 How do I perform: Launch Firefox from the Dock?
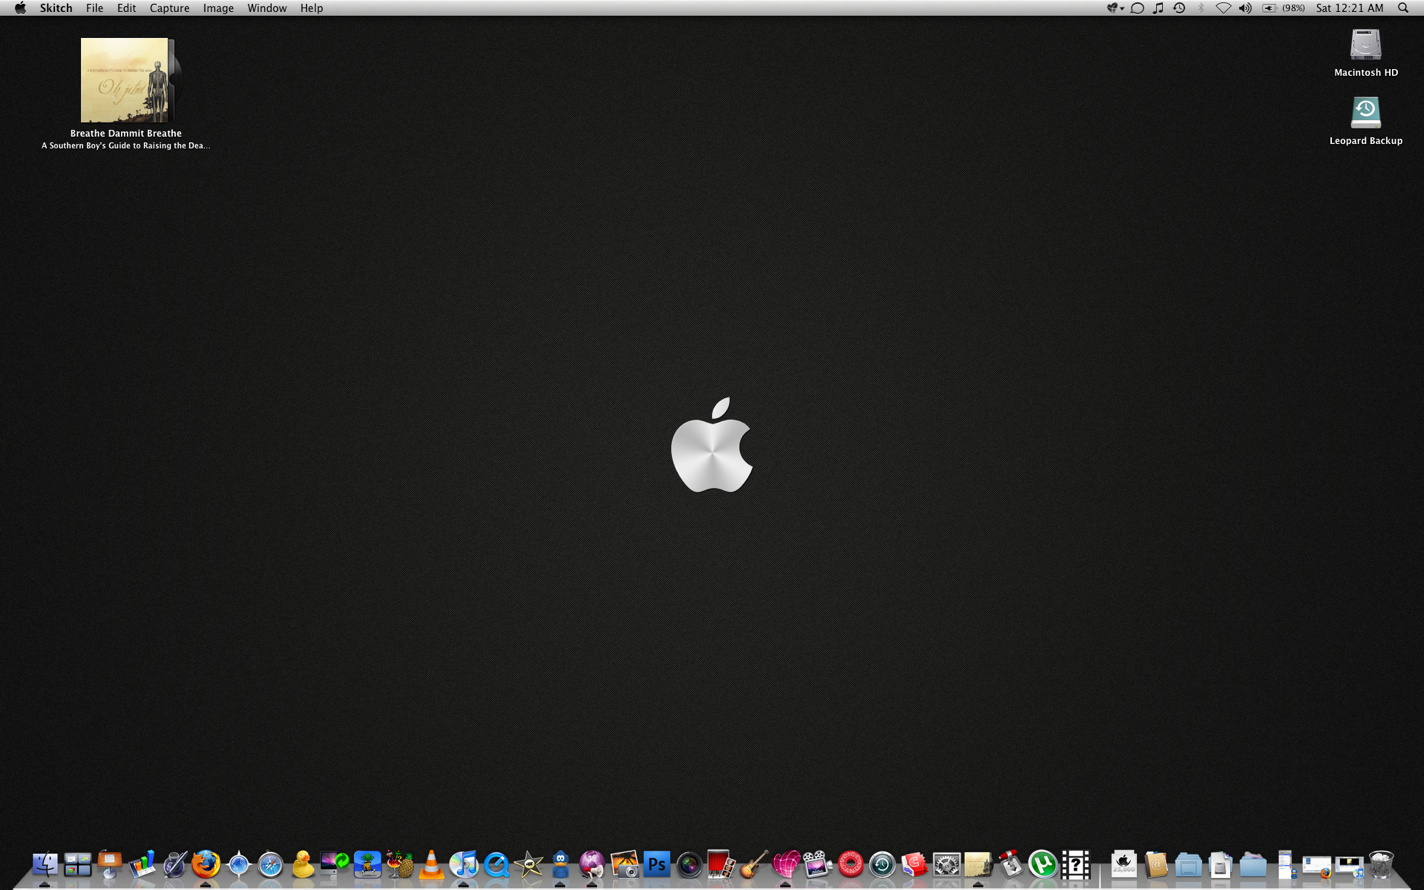206,864
